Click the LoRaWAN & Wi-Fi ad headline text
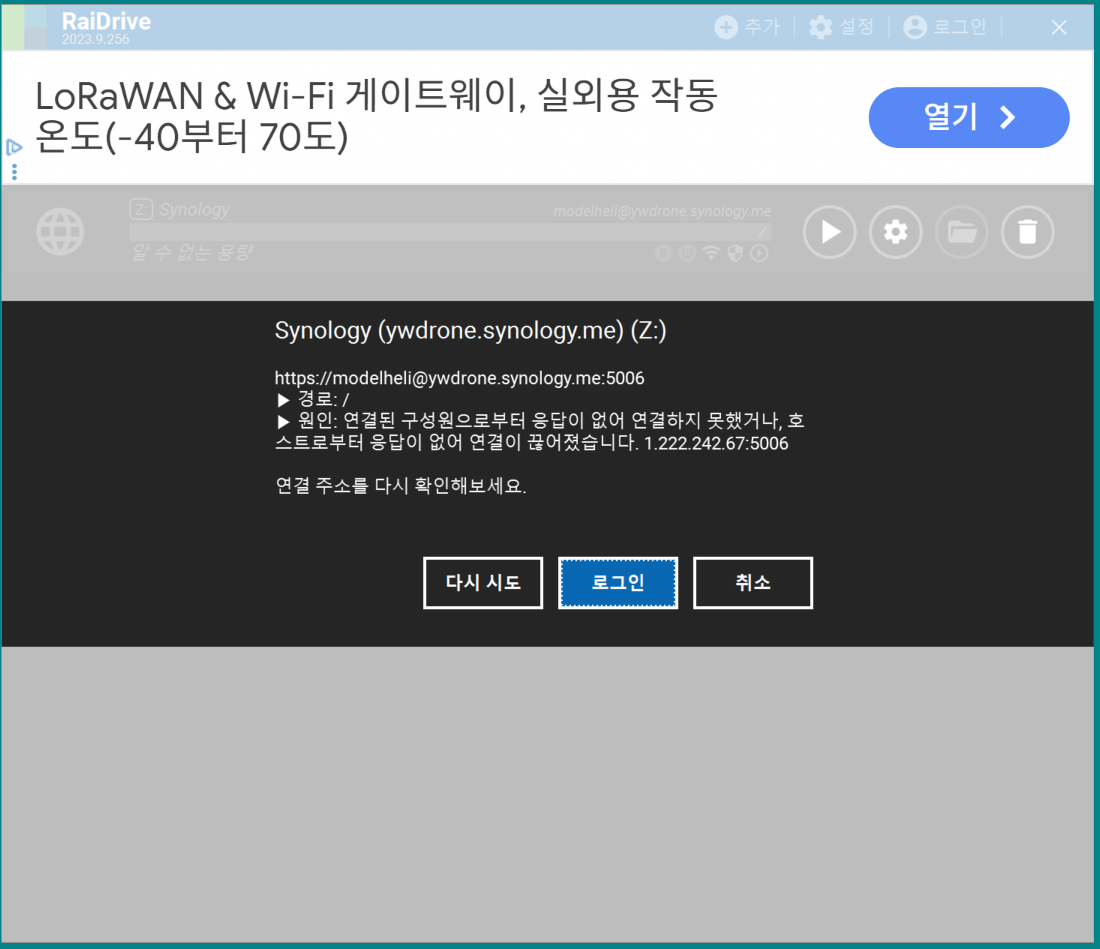 [x=376, y=116]
